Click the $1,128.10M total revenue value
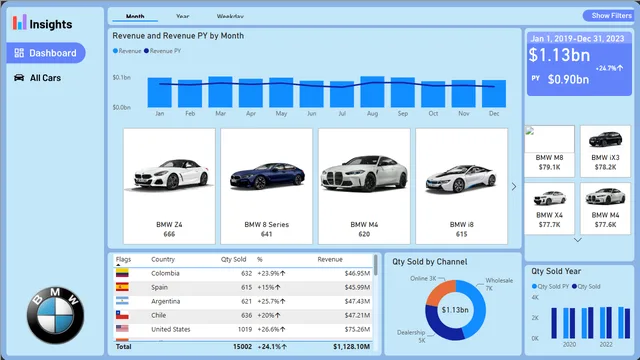 point(351,347)
